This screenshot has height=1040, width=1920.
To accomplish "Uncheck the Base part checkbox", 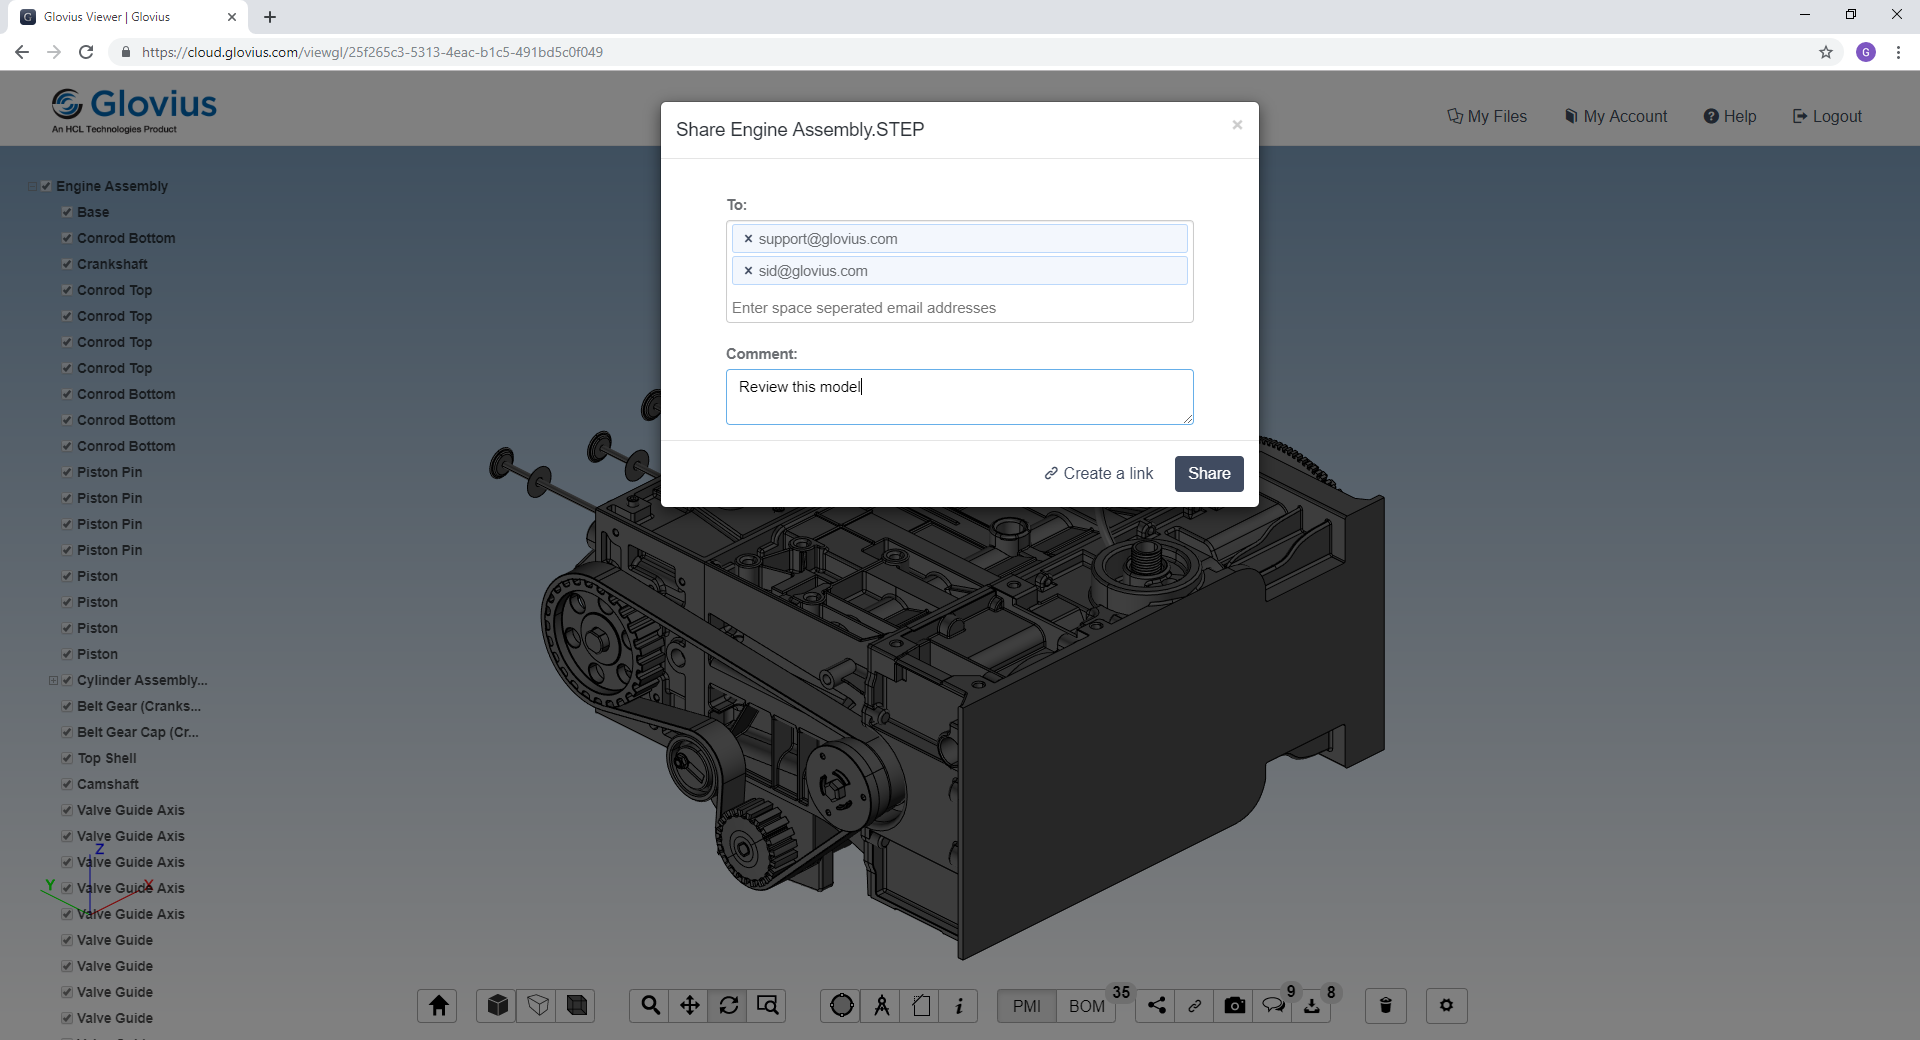I will click(x=67, y=212).
